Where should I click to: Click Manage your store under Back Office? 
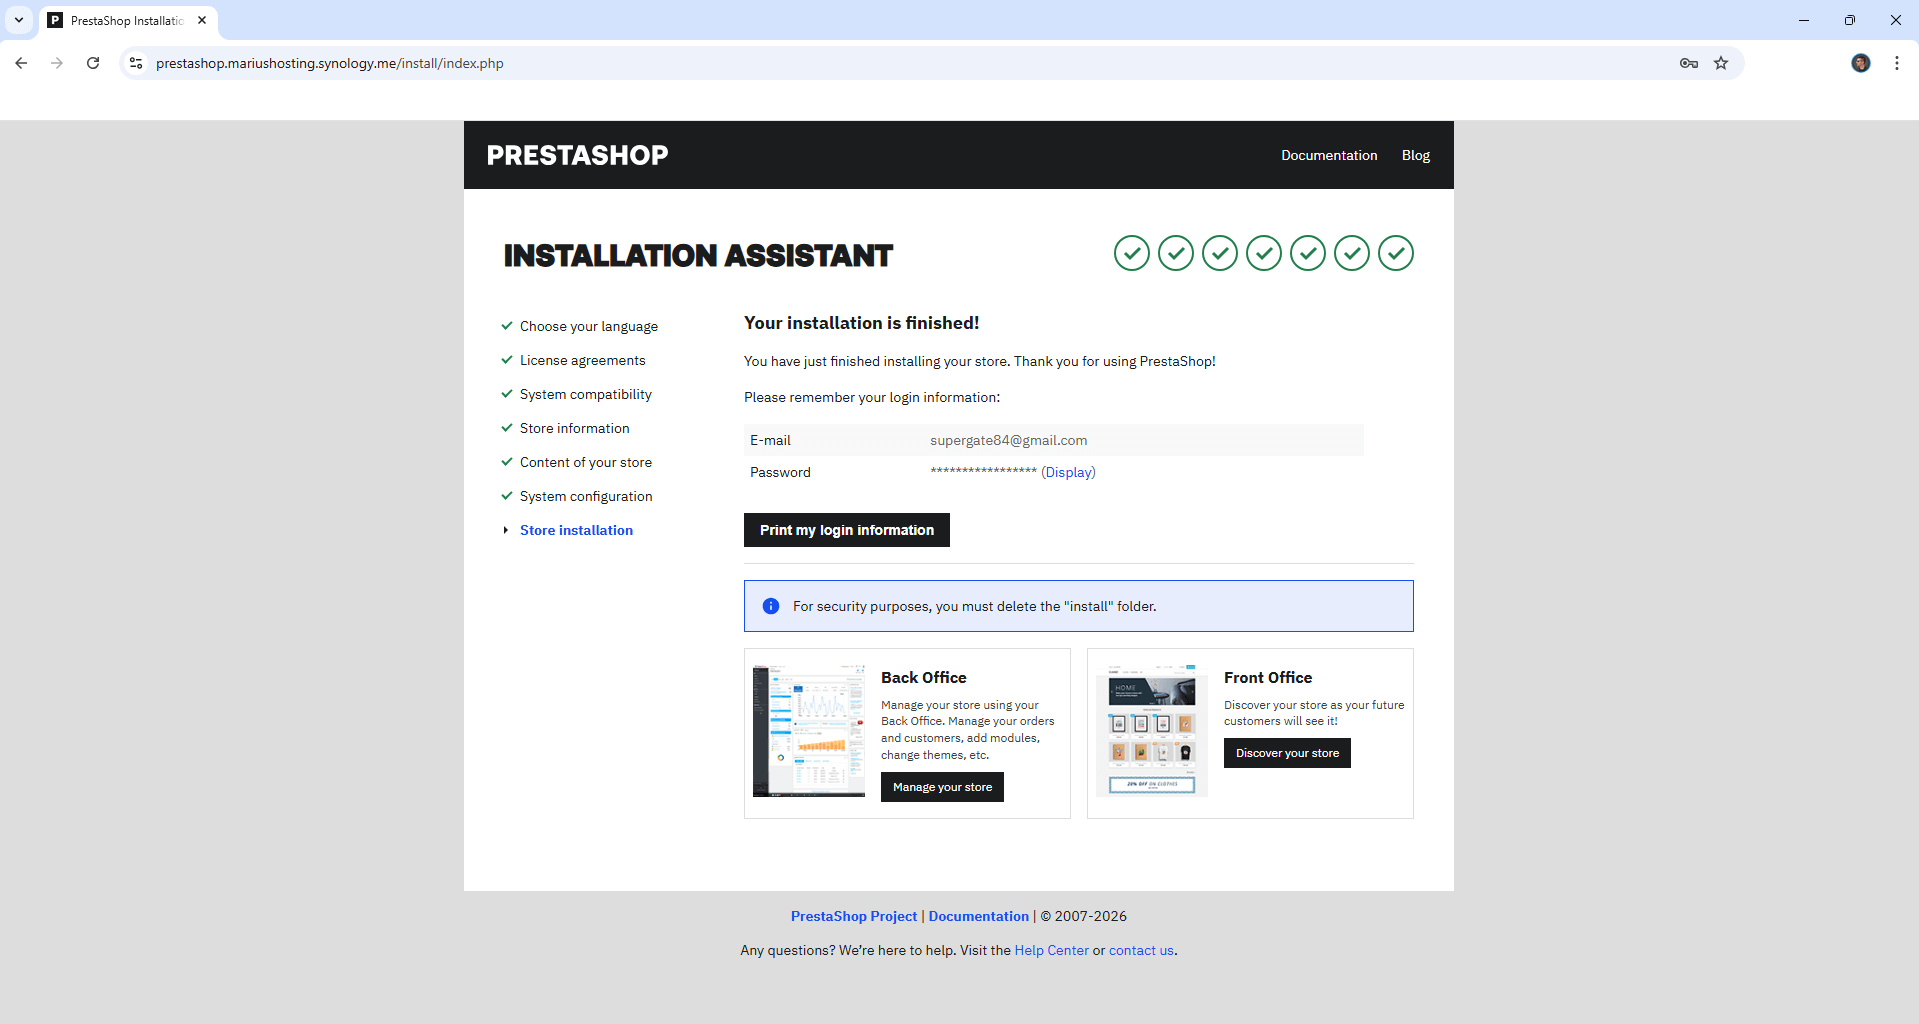click(941, 786)
